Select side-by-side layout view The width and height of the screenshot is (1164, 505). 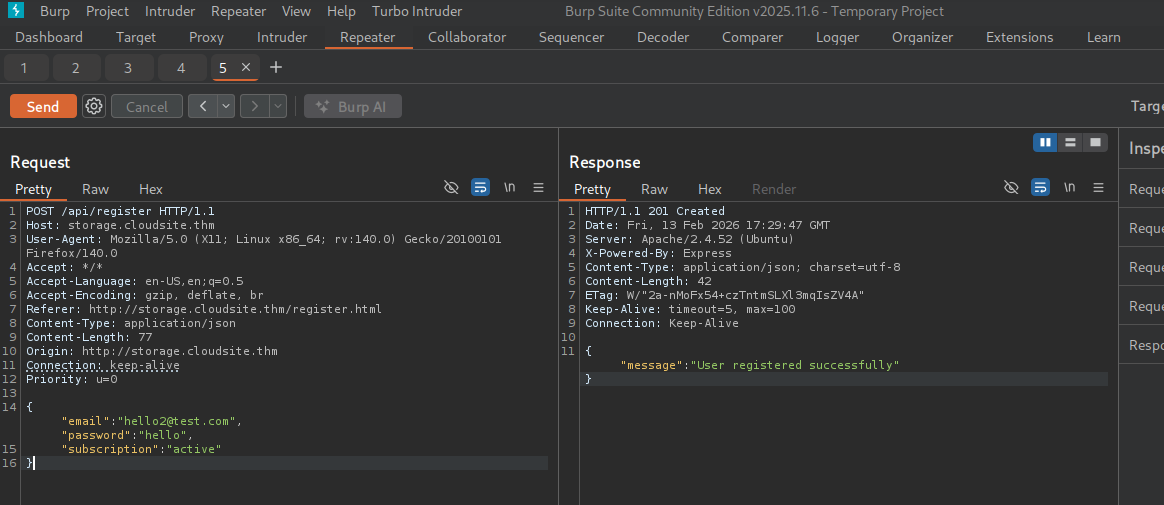[1045, 143]
